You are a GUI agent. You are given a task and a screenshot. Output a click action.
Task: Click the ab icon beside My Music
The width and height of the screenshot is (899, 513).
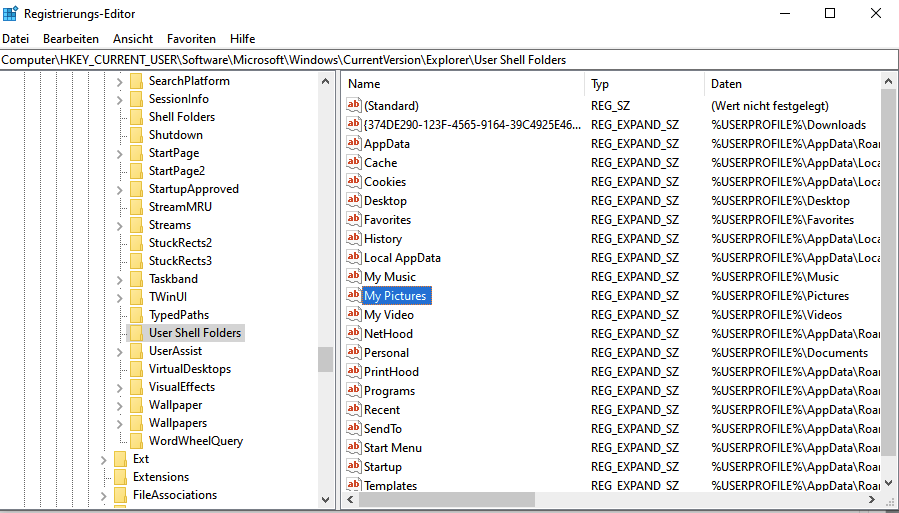point(354,276)
